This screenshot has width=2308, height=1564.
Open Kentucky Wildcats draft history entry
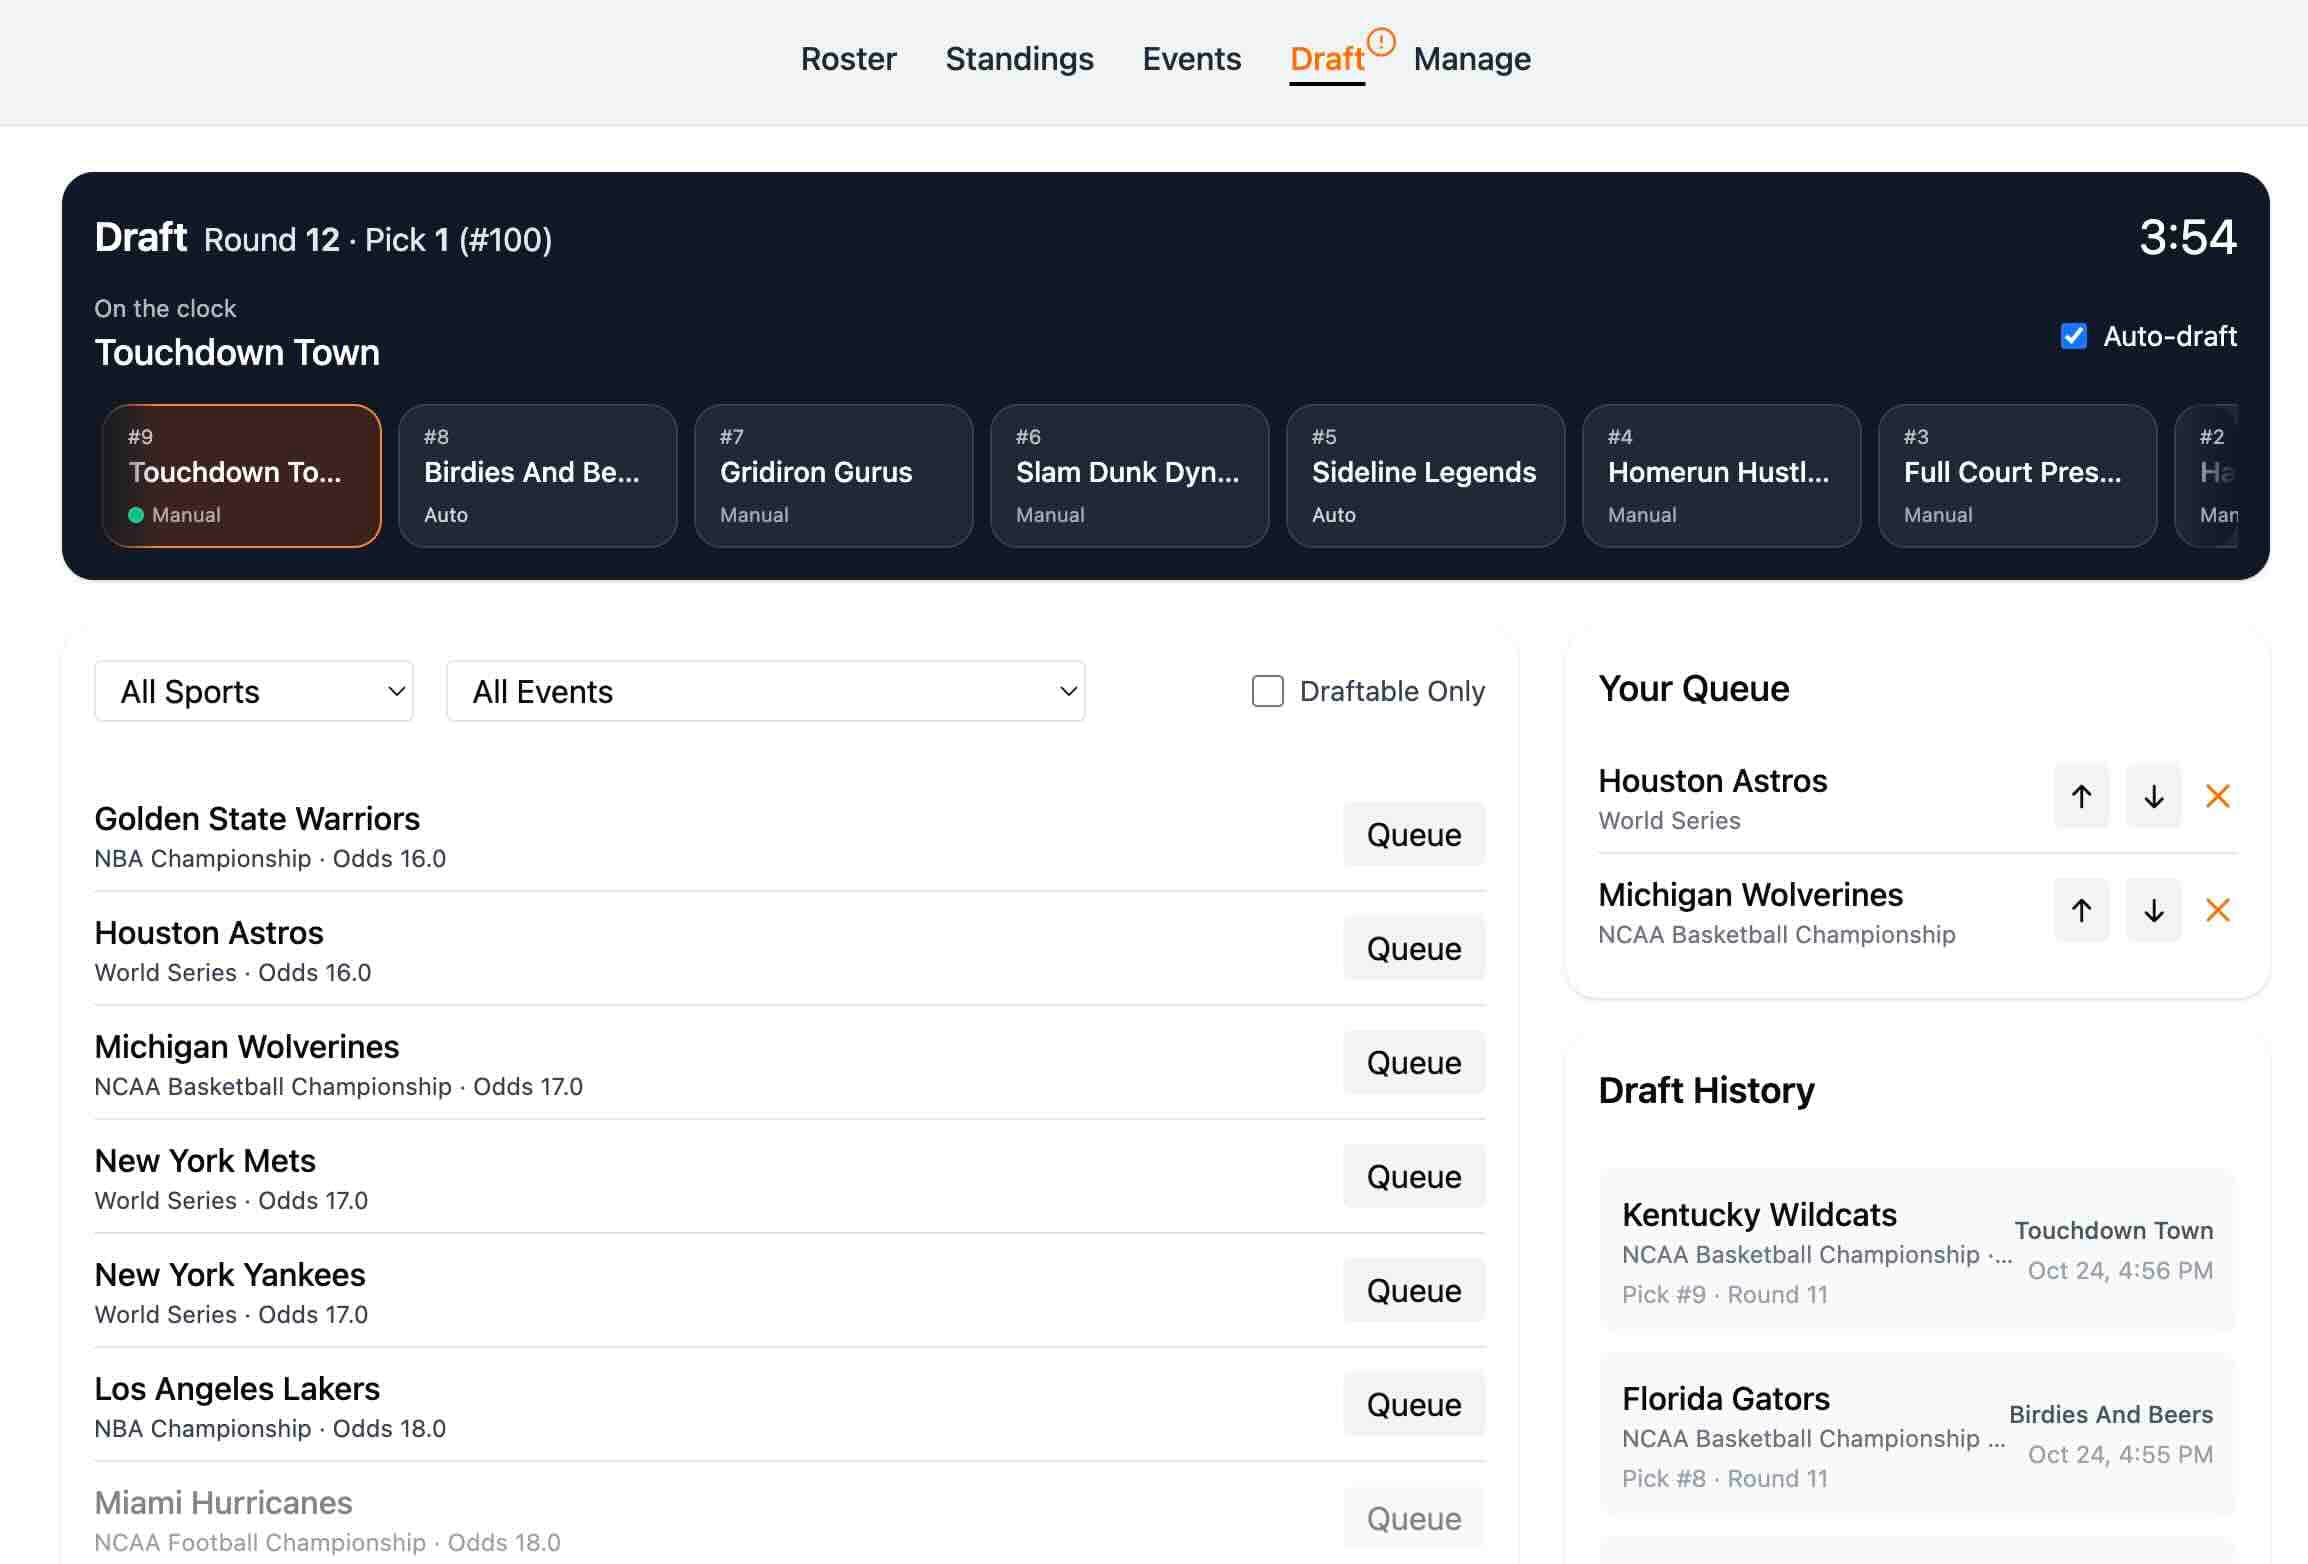pyautogui.click(x=1917, y=1250)
